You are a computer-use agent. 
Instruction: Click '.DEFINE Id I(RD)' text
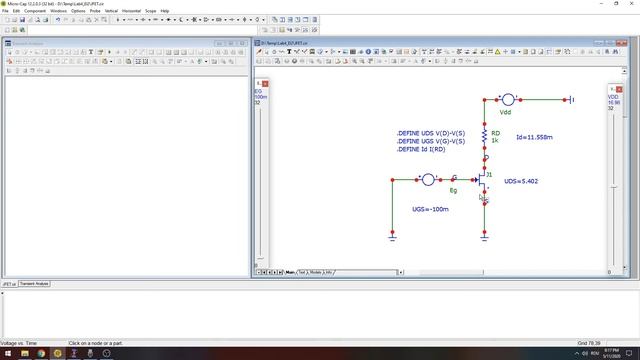point(421,149)
